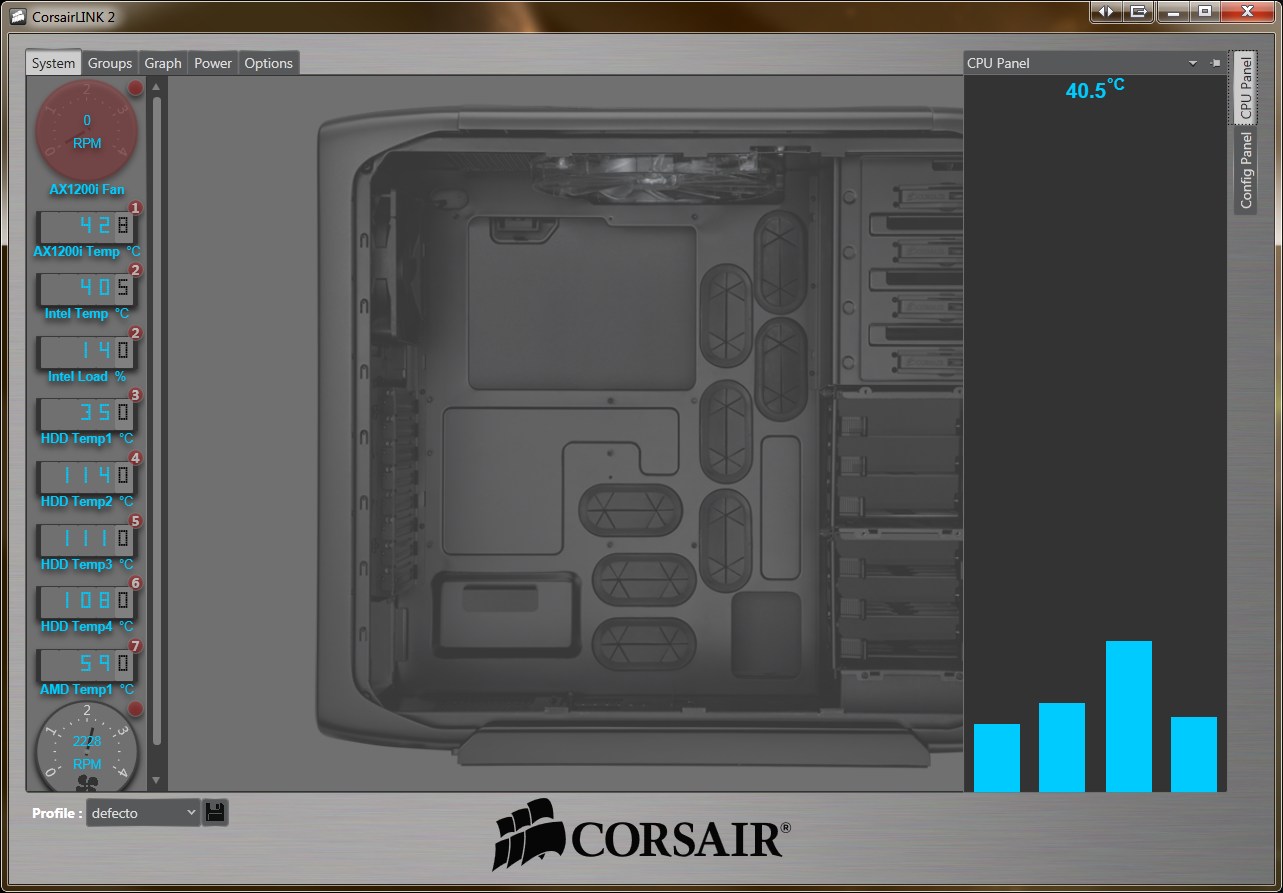Click the tallest blue CPU core bar

1128,715
